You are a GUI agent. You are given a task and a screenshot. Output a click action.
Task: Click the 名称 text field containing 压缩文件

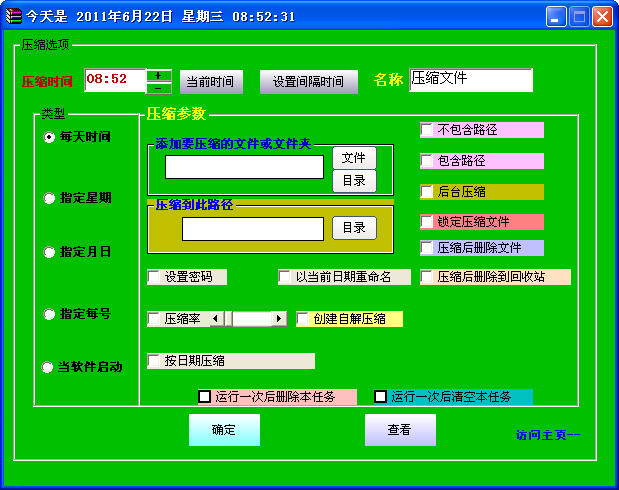[471, 80]
